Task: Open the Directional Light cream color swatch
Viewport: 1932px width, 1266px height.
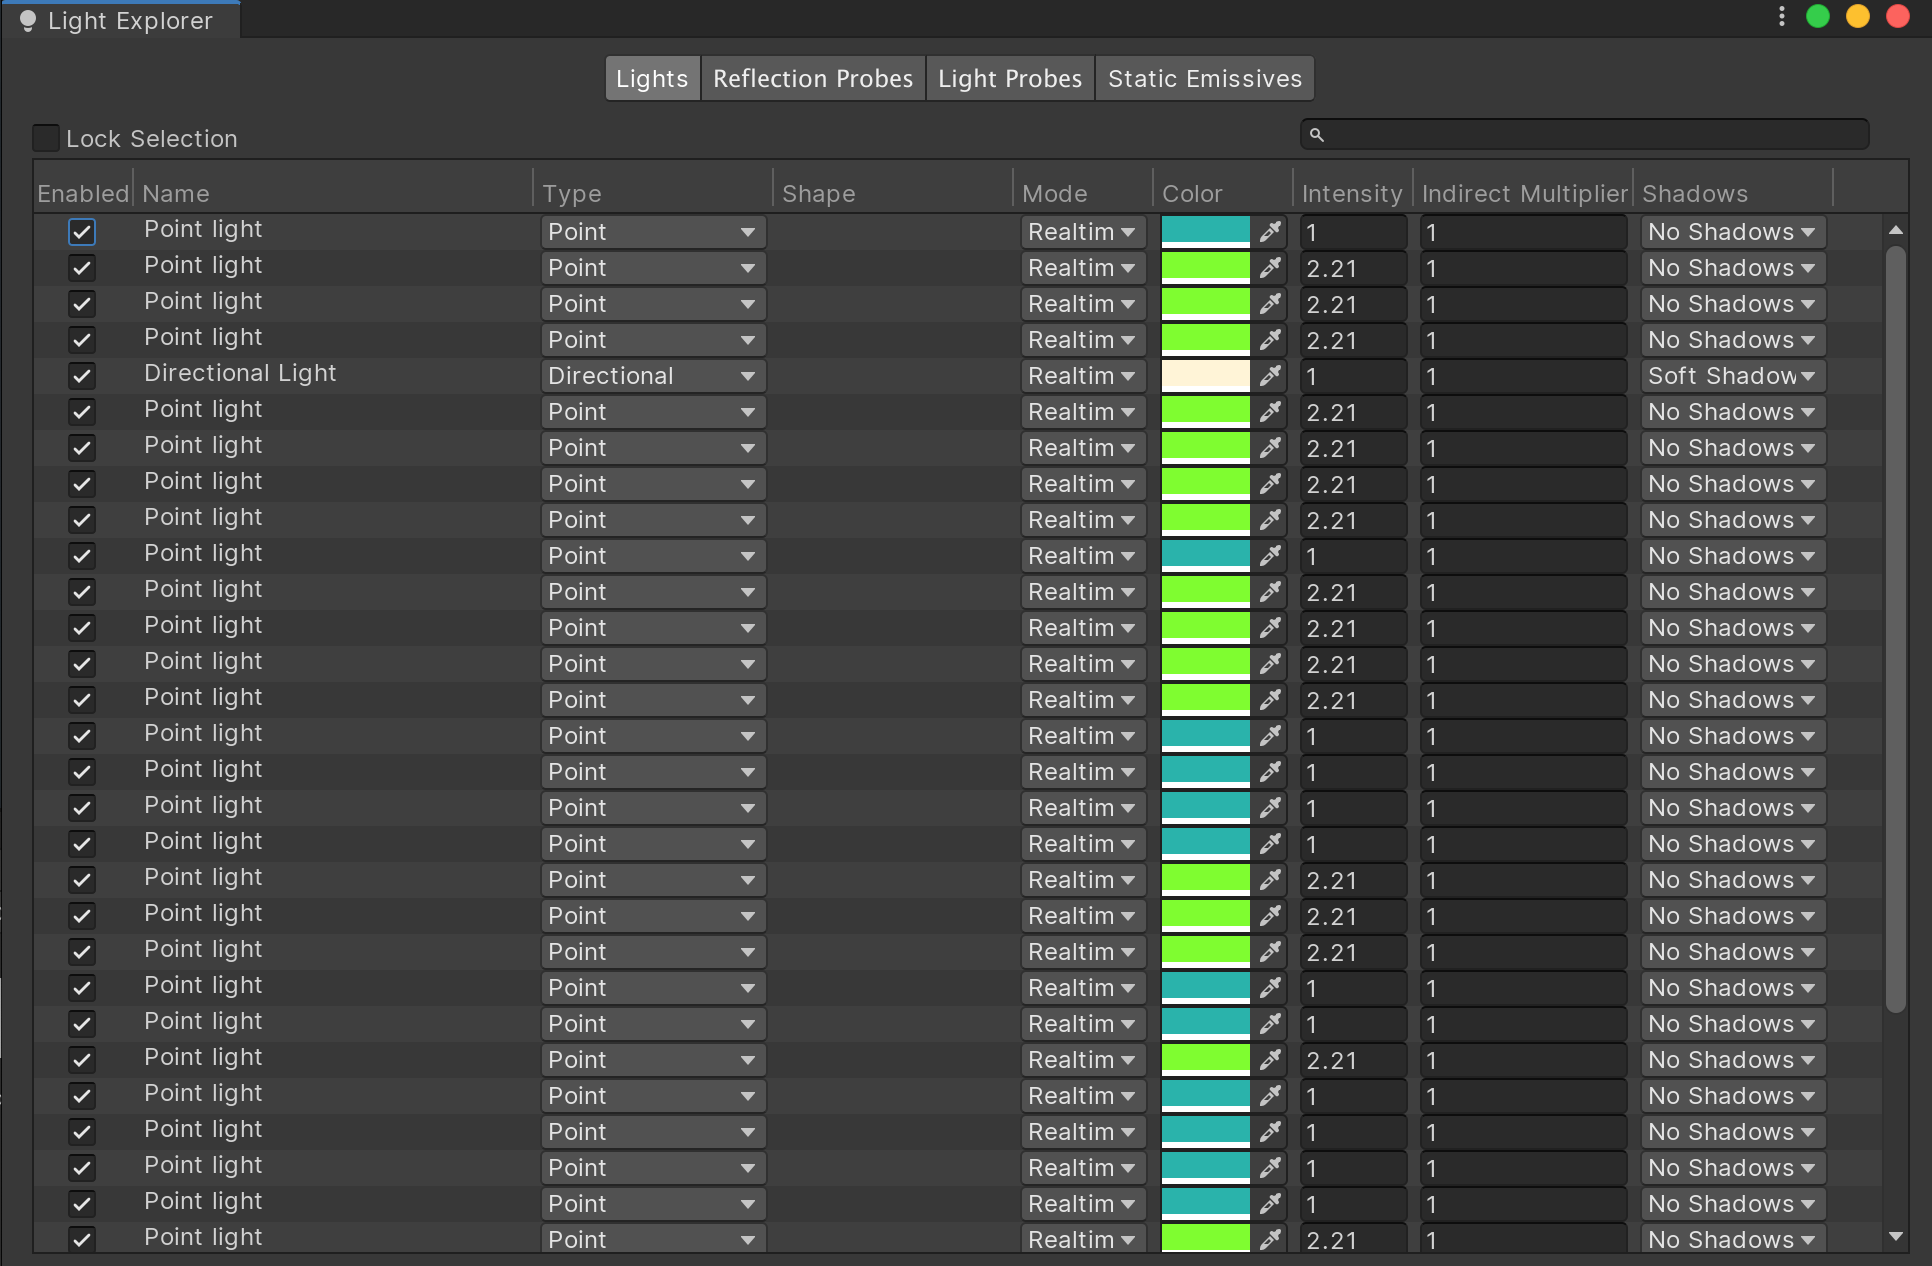Action: tap(1205, 376)
